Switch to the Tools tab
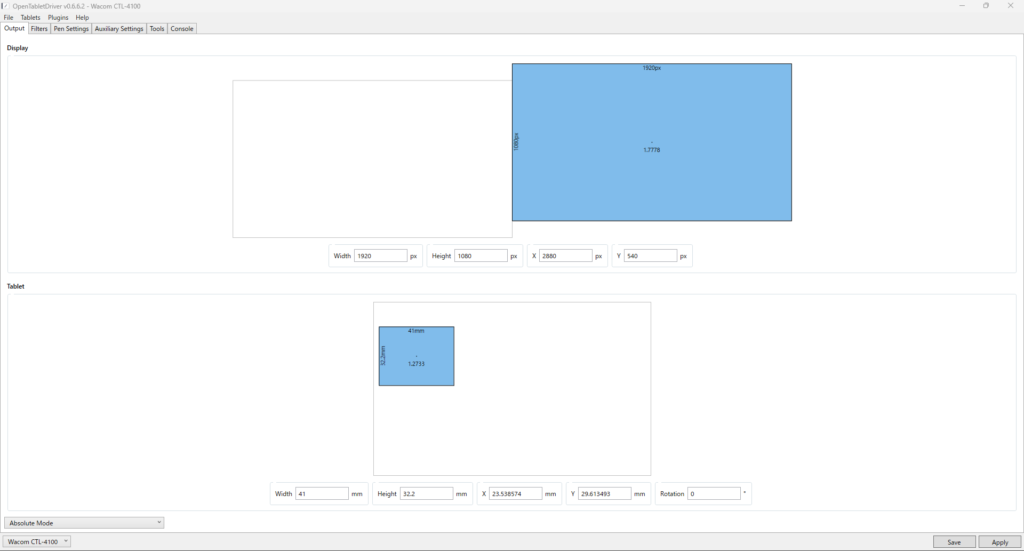This screenshot has width=1024, height=551. coord(157,29)
